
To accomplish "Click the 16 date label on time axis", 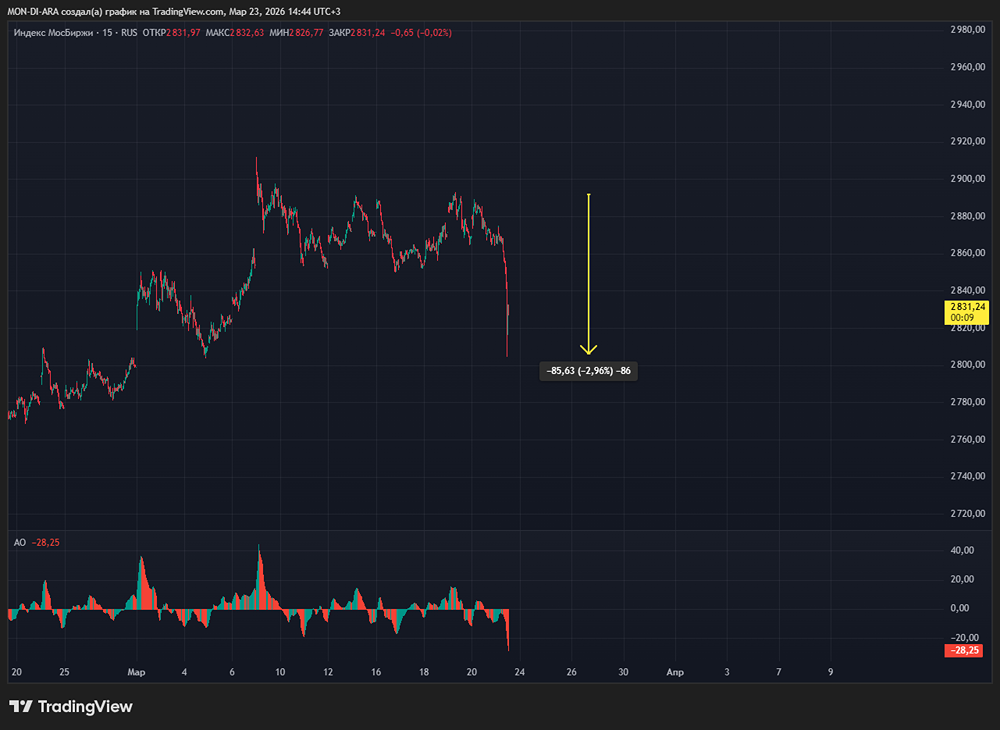I will pos(376,672).
